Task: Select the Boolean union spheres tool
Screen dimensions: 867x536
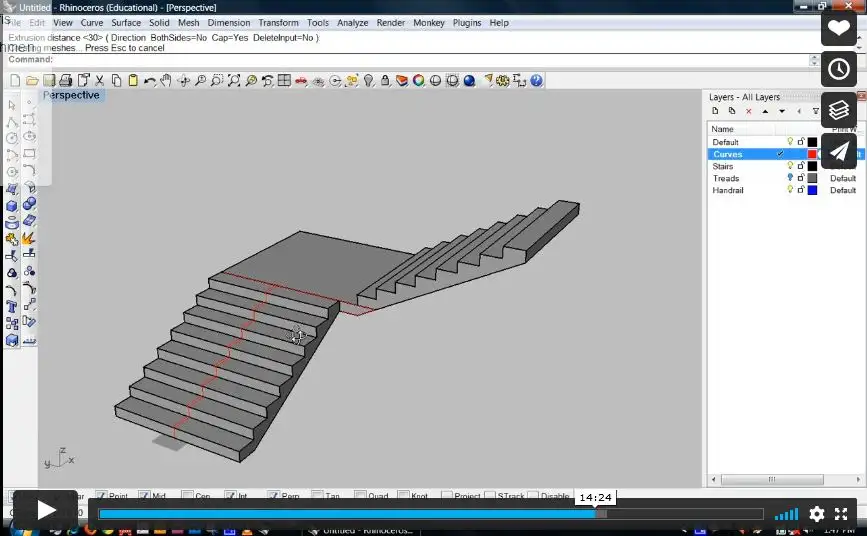Action: click(x=29, y=204)
